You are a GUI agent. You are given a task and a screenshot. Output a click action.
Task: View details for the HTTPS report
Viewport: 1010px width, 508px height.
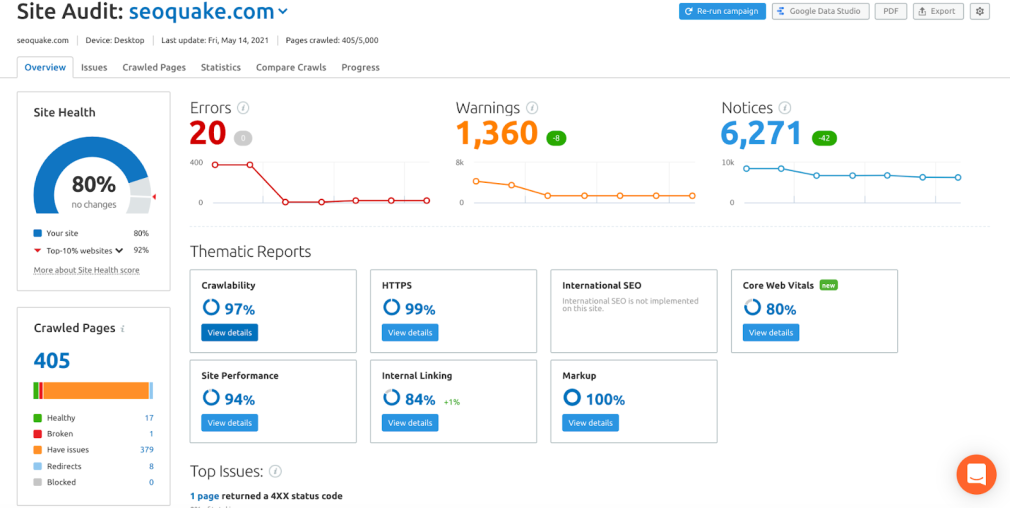(409, 332)
